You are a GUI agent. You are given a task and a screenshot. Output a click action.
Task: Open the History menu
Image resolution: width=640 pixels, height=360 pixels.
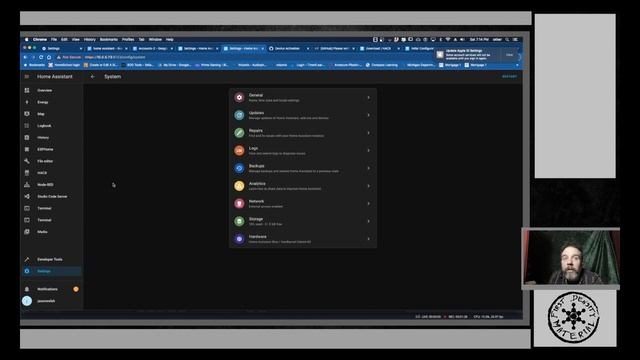point(89,40)
